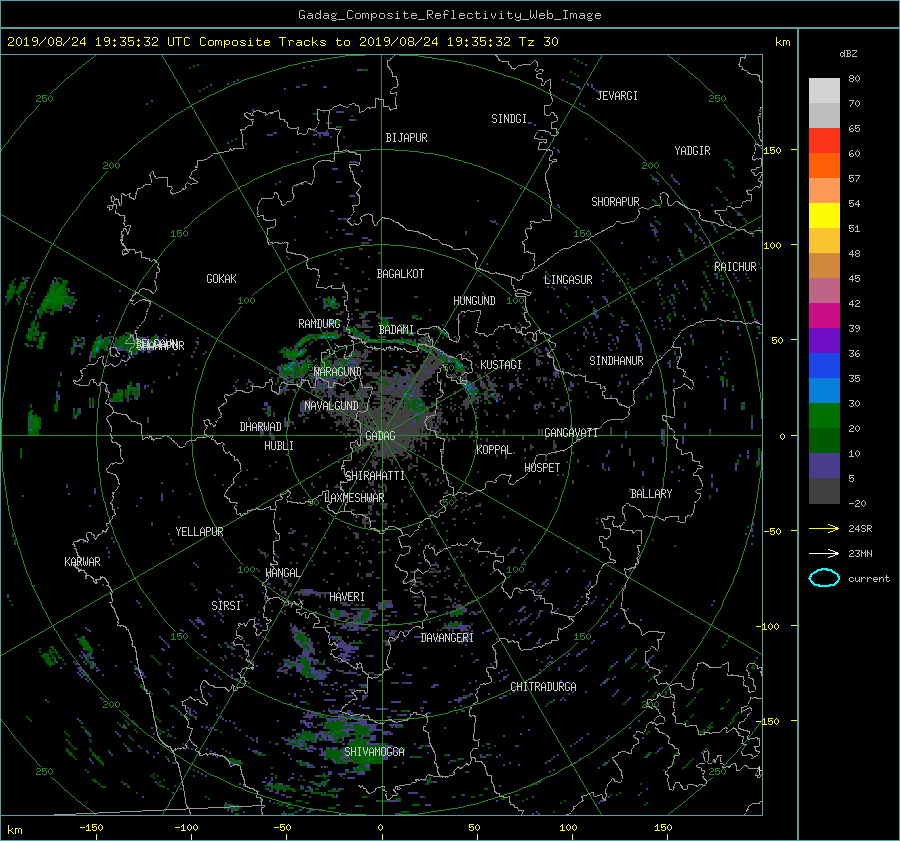Image resolution: width=900 pixels, height=841 pixels.
Task: Click the DAVANGERI city label
Action: [447, 638]
